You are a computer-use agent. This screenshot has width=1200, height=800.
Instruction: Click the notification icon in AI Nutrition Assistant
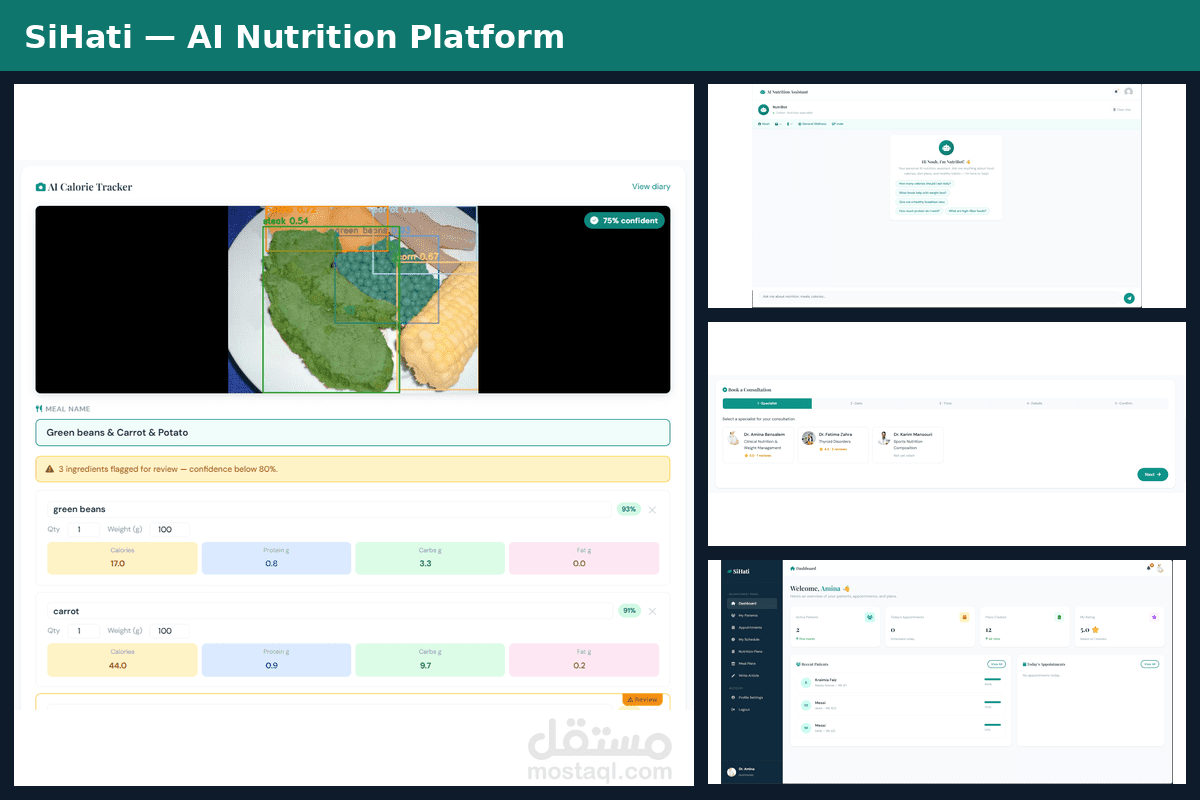pos(1117,92)
